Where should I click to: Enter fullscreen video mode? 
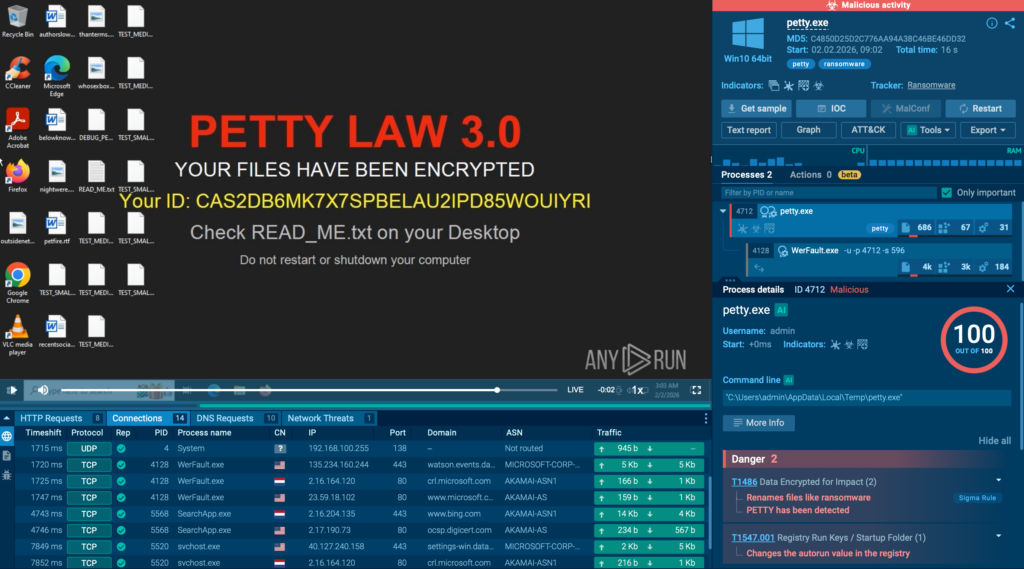(696, 390)
